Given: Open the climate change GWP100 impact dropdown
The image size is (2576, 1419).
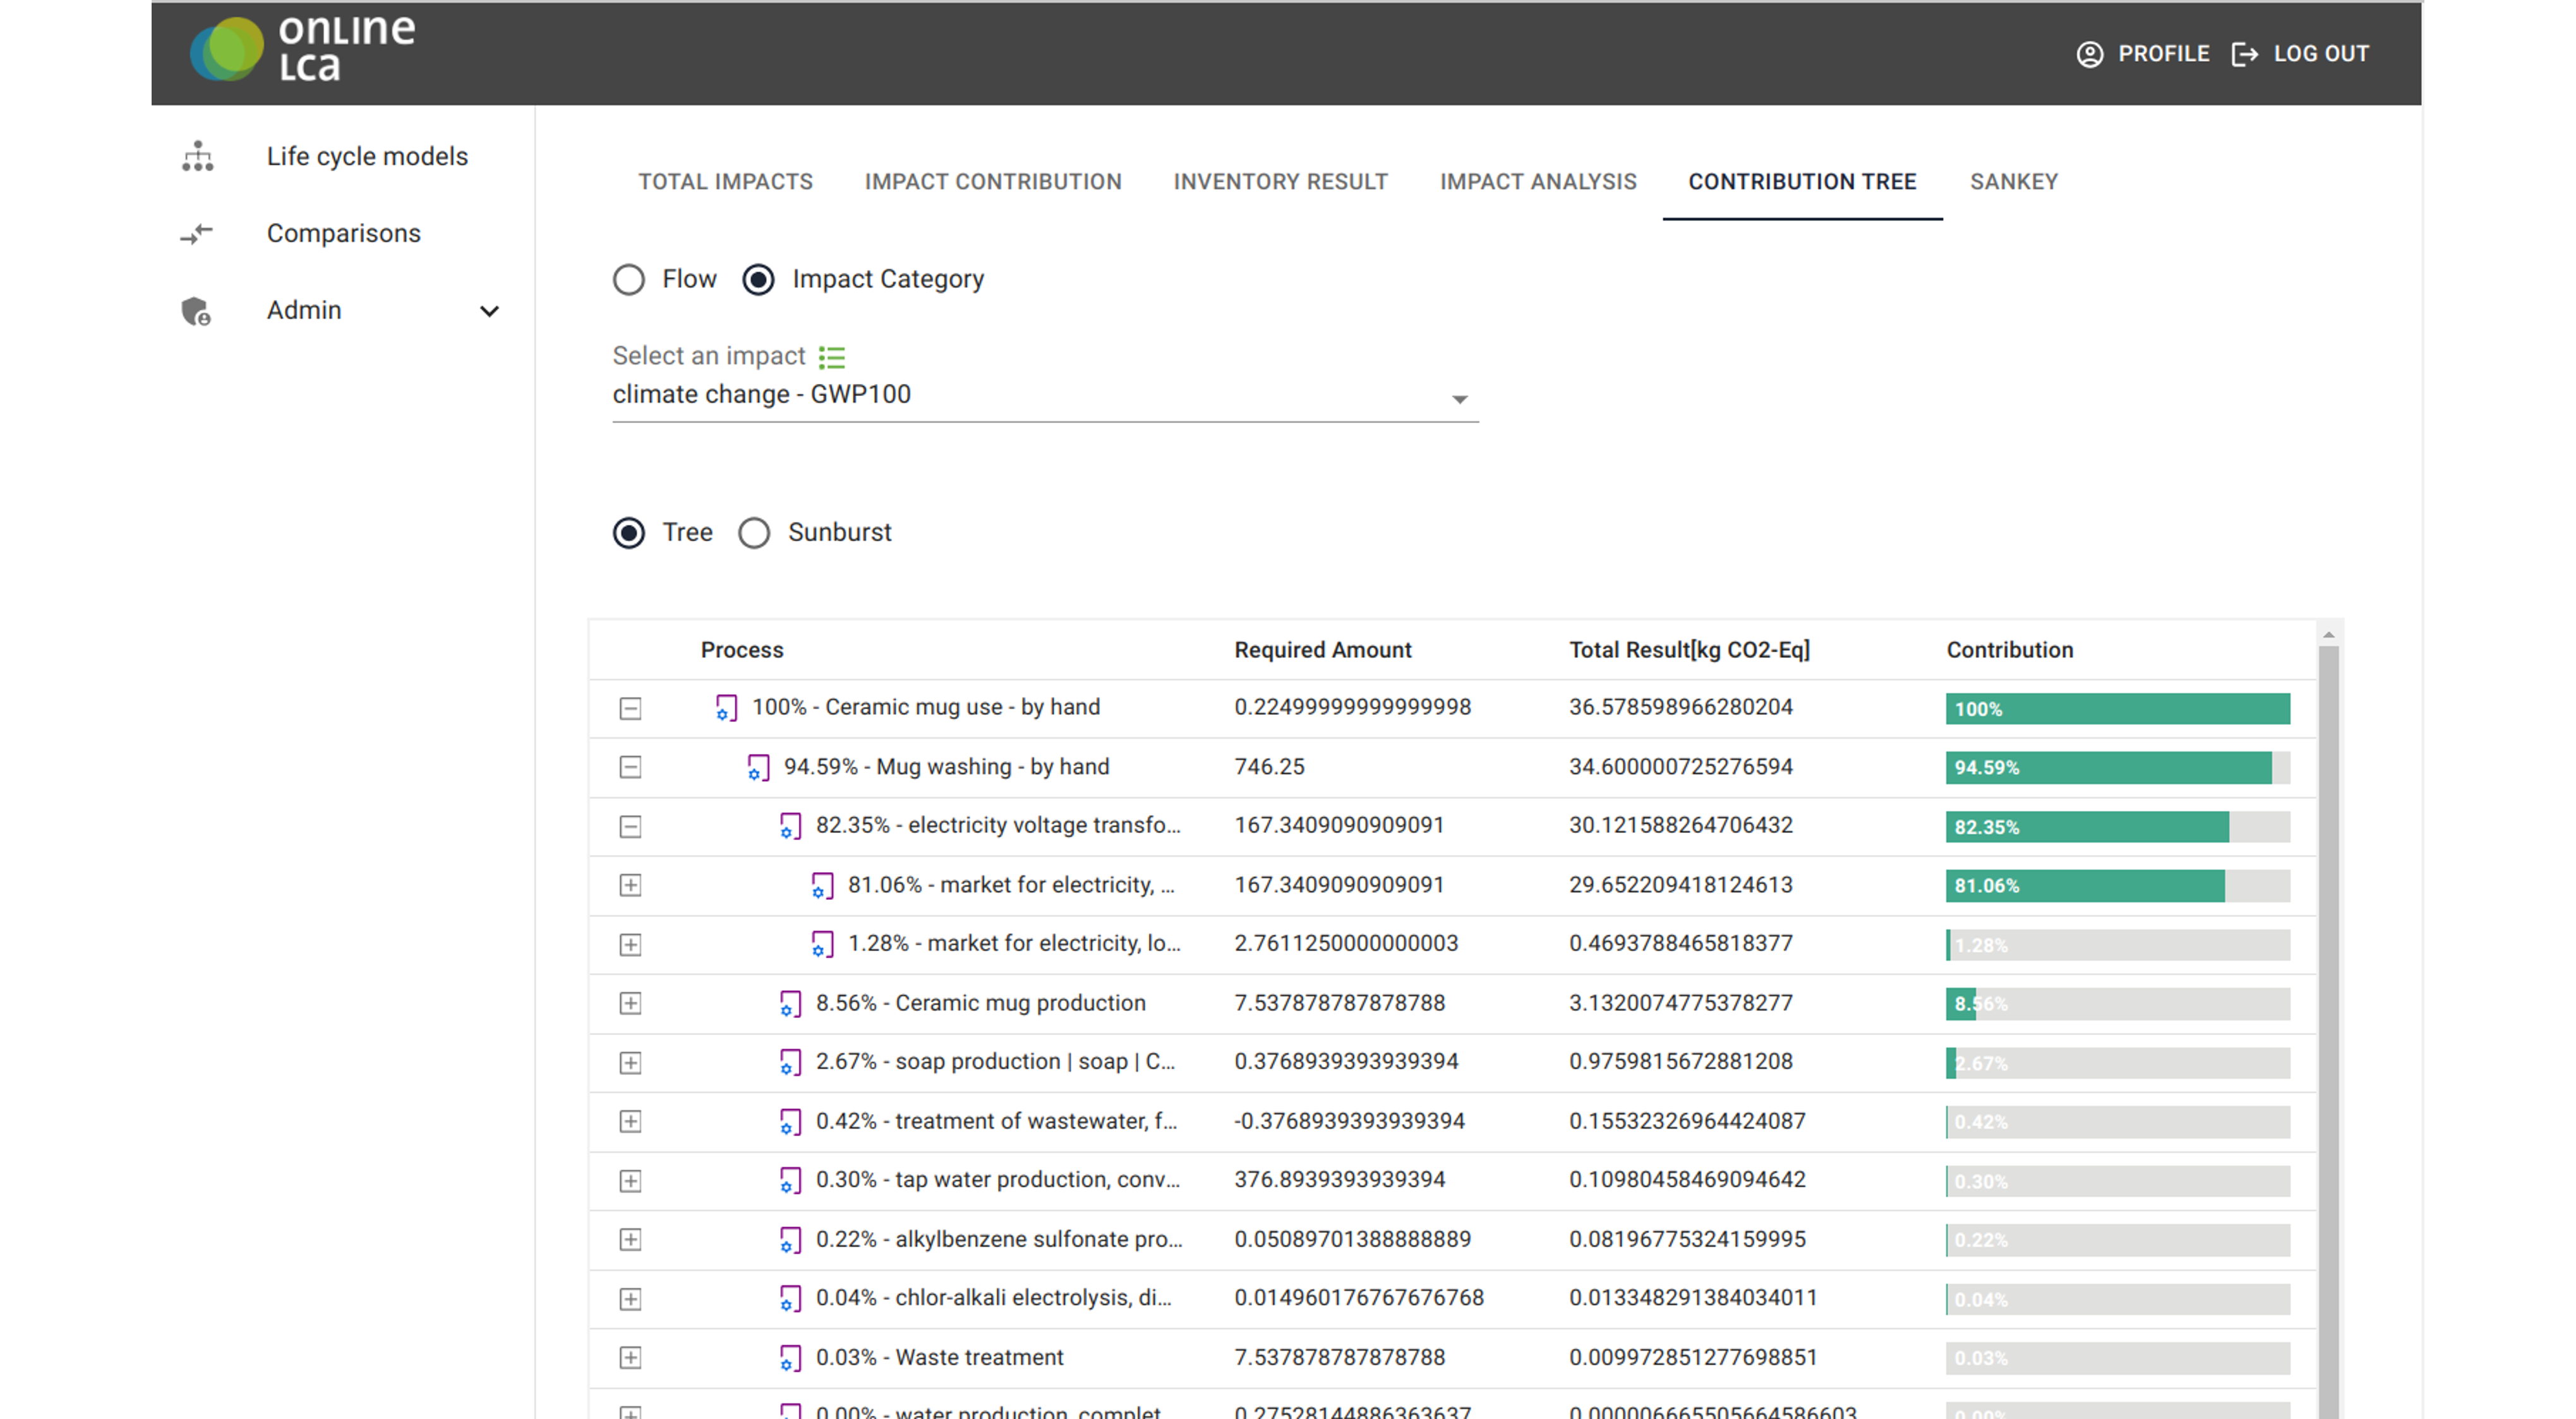Looking at the screenshot, I should pos(1044,396).
